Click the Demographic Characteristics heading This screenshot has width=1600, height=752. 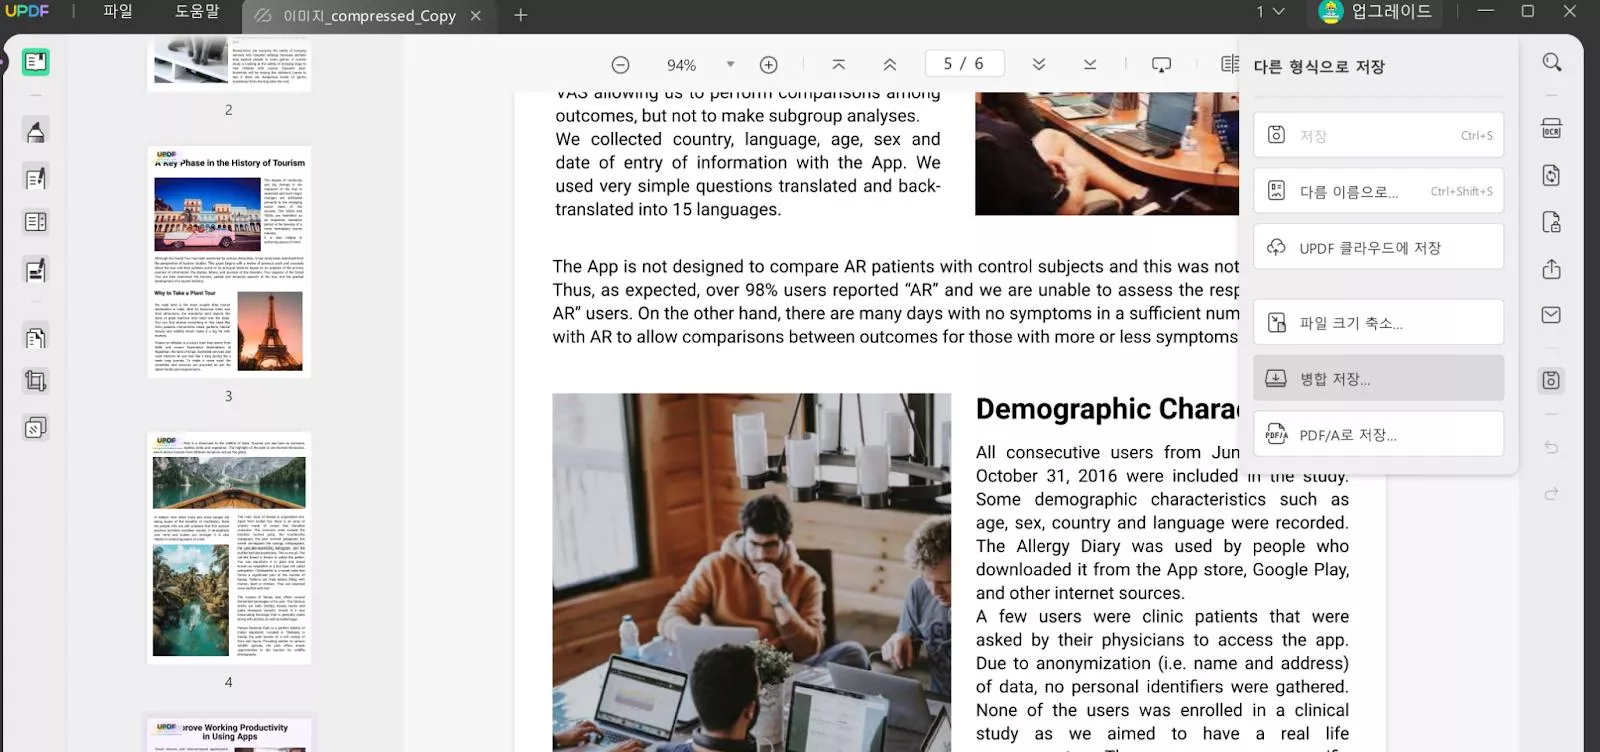[1107, 409]
